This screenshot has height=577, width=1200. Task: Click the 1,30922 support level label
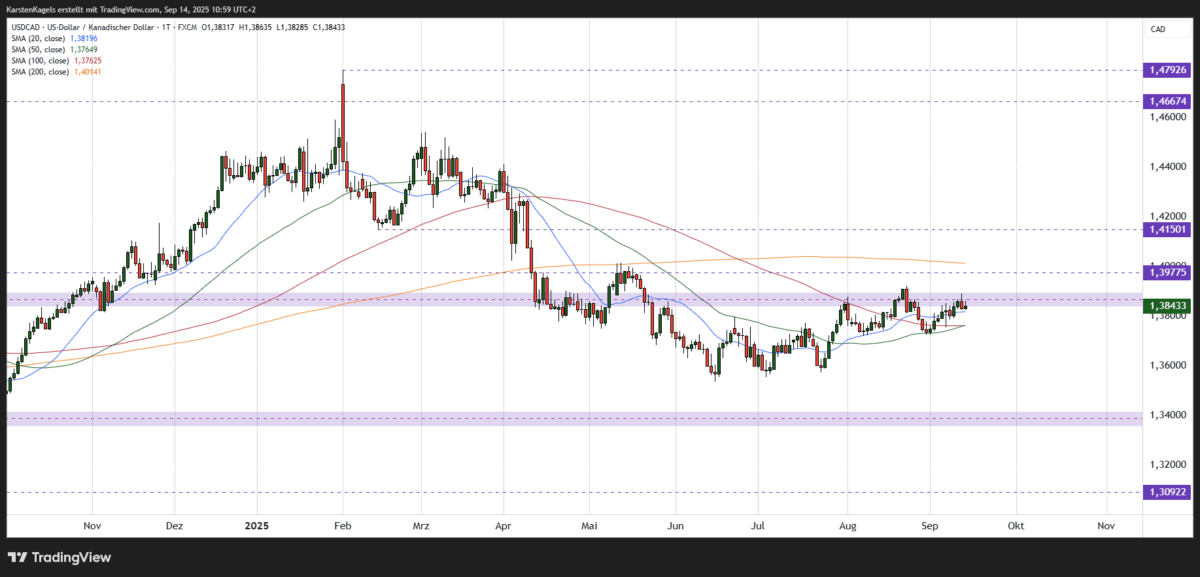coord(1165,491)
